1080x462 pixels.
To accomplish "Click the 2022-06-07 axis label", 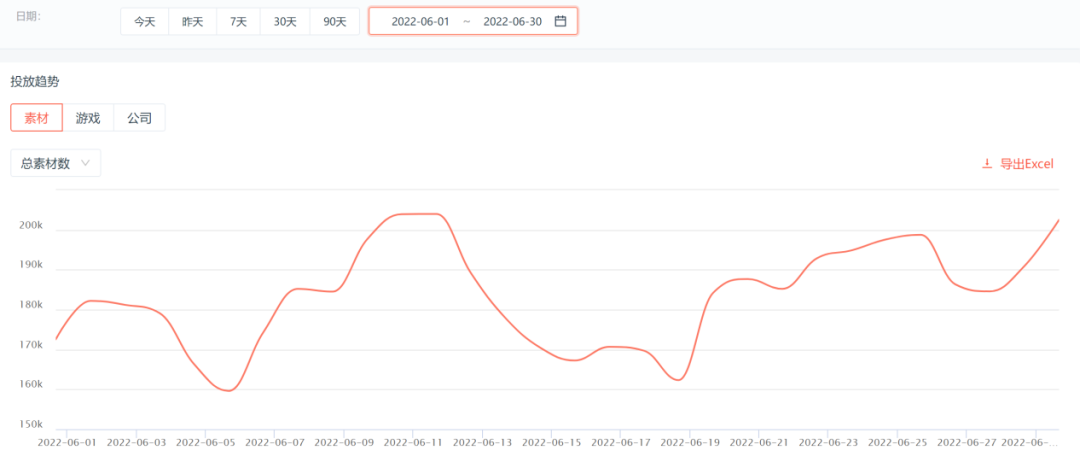I will (274, 442).
